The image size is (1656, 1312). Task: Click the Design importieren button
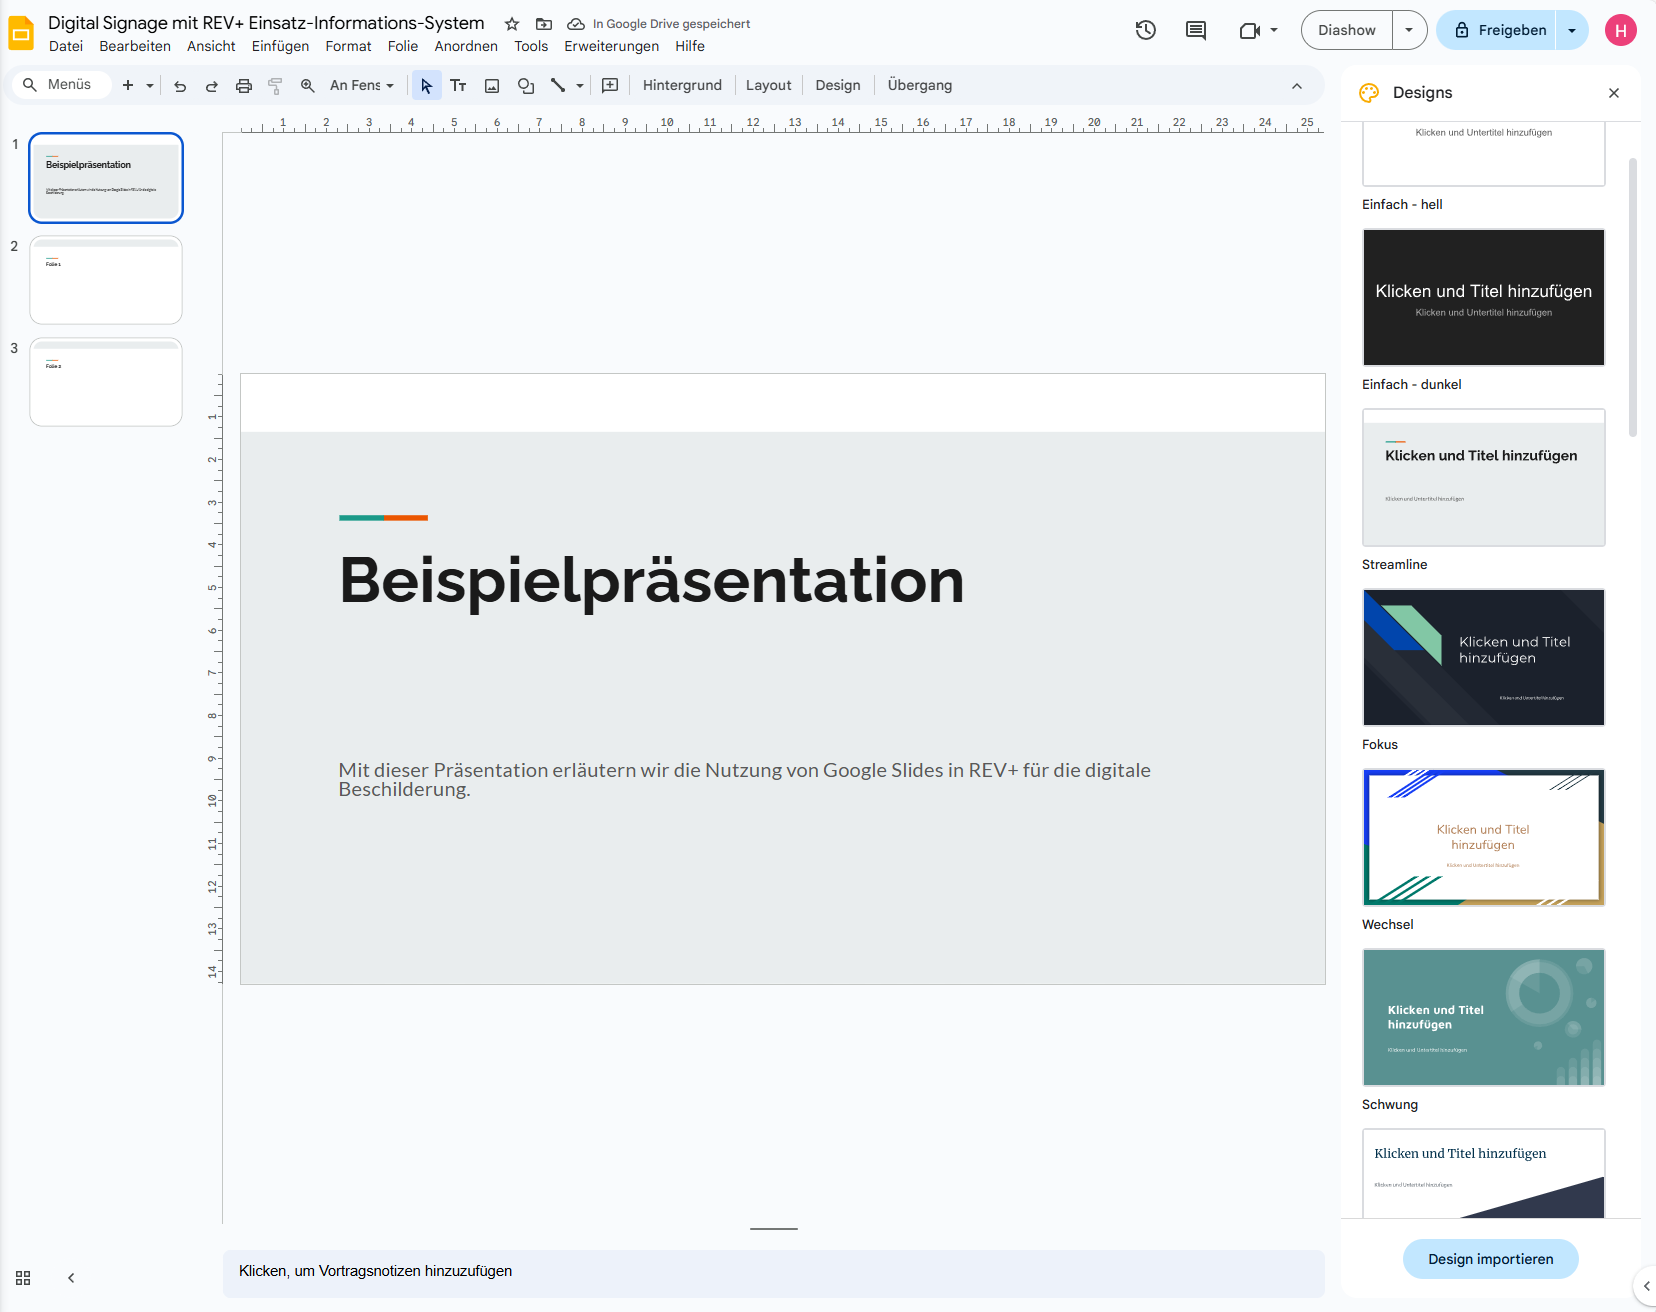1490,1259
